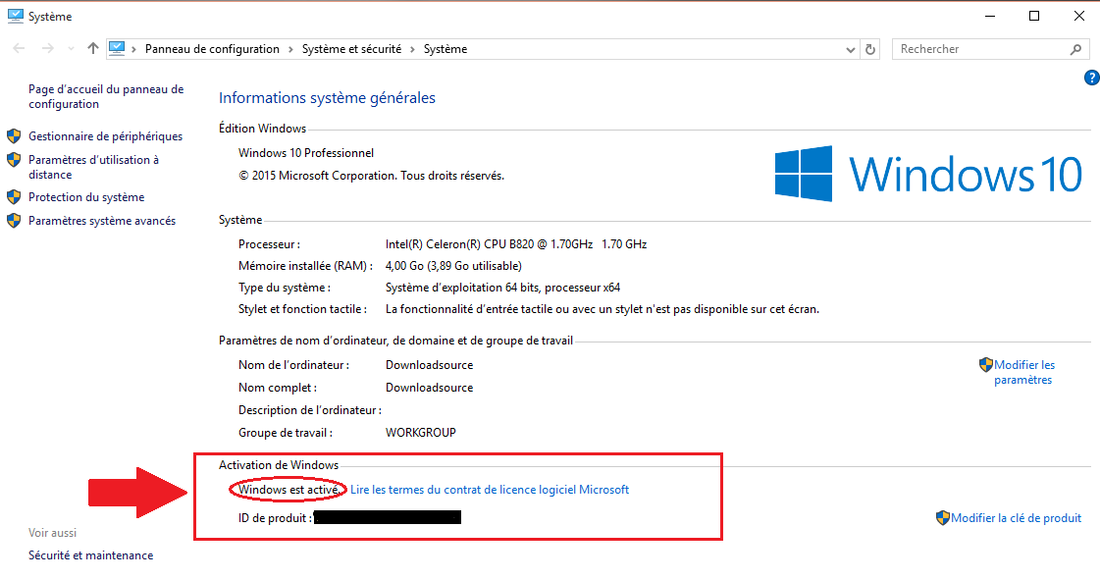Select Système d'exploitation 64 bits value
Image resolution: width=1100 pixels, height=580 pixels.
[x=502, y=288]
